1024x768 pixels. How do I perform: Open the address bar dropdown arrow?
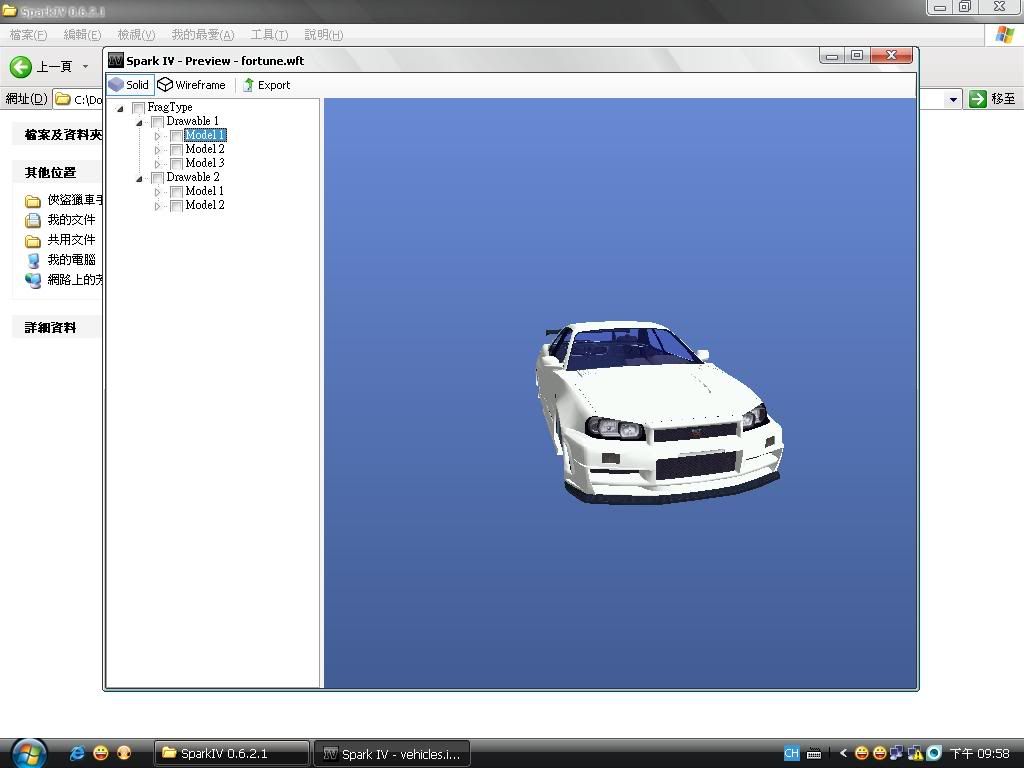click(x=953, y=99)
